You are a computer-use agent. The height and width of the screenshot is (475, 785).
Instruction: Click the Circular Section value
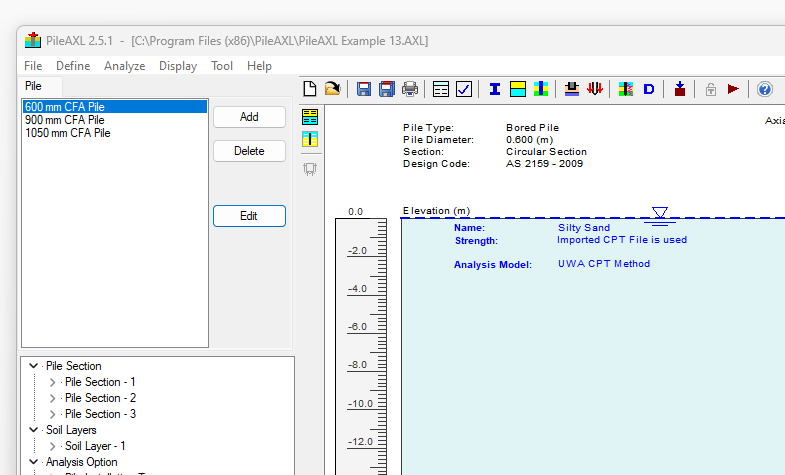coord(546,152)
